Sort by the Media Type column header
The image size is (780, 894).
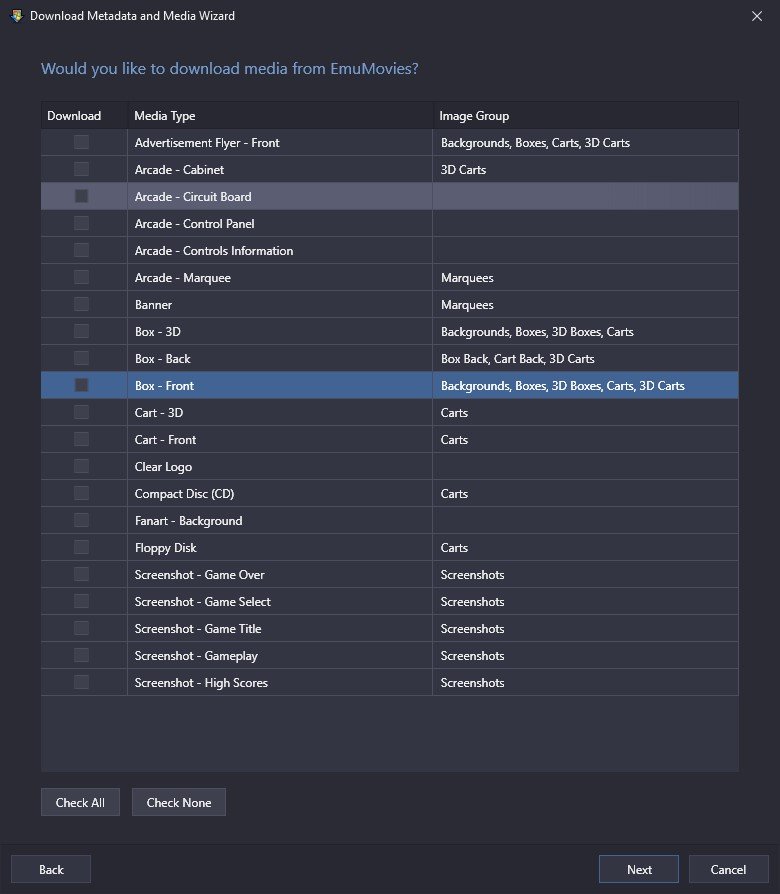click(280, 116)
